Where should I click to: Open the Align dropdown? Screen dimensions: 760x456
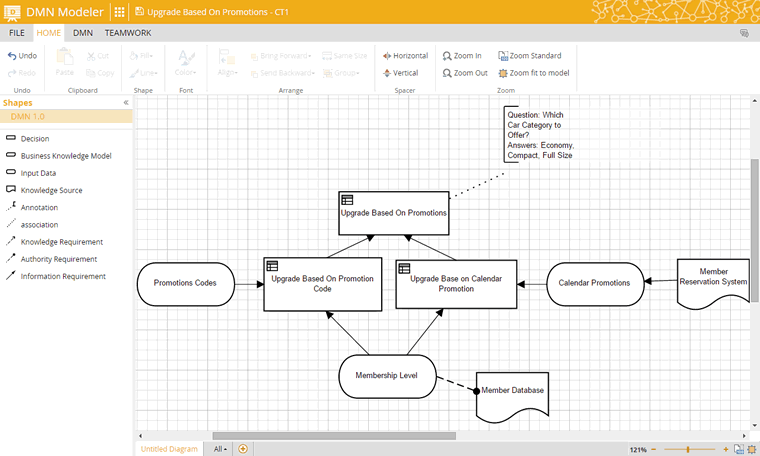click(227, 63)
